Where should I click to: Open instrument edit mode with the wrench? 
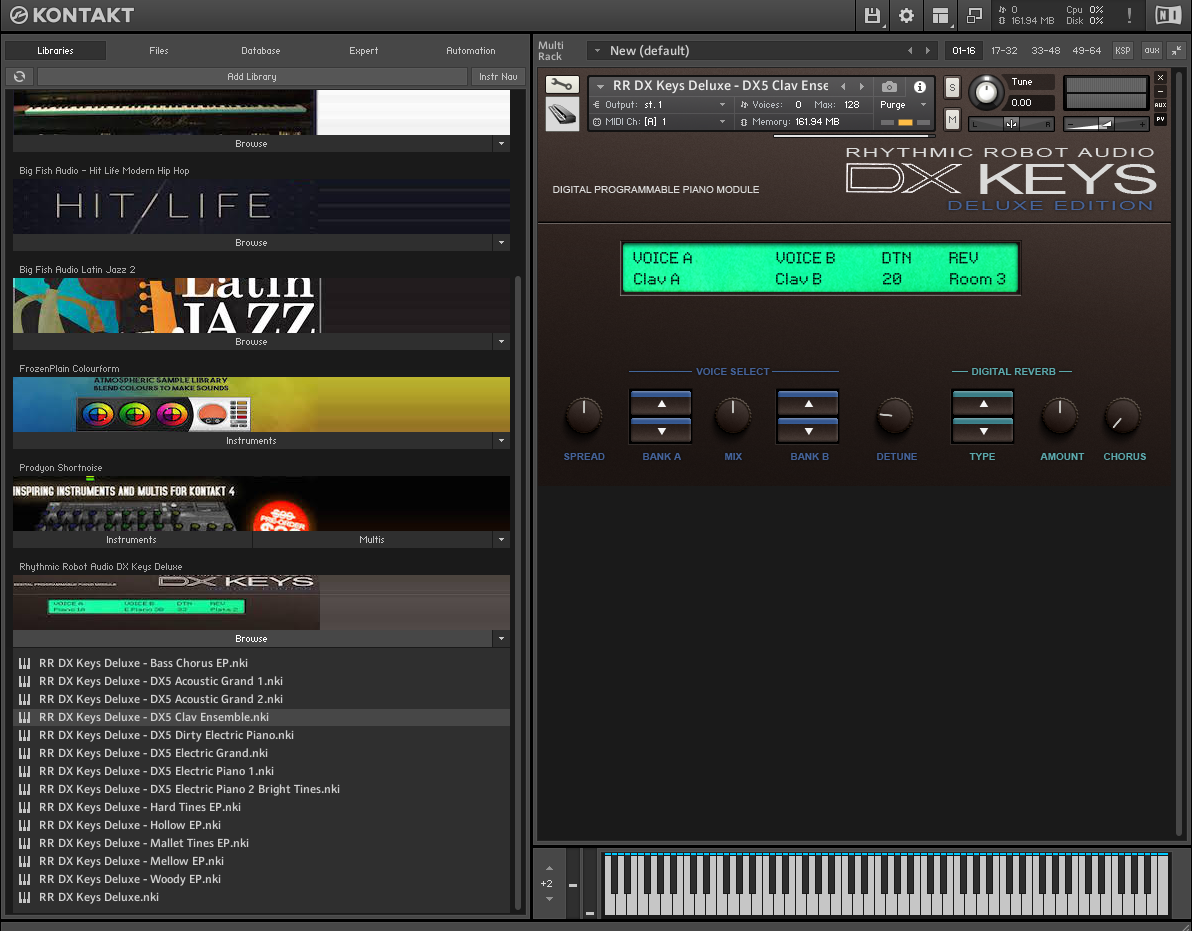[x=562, y=84]
